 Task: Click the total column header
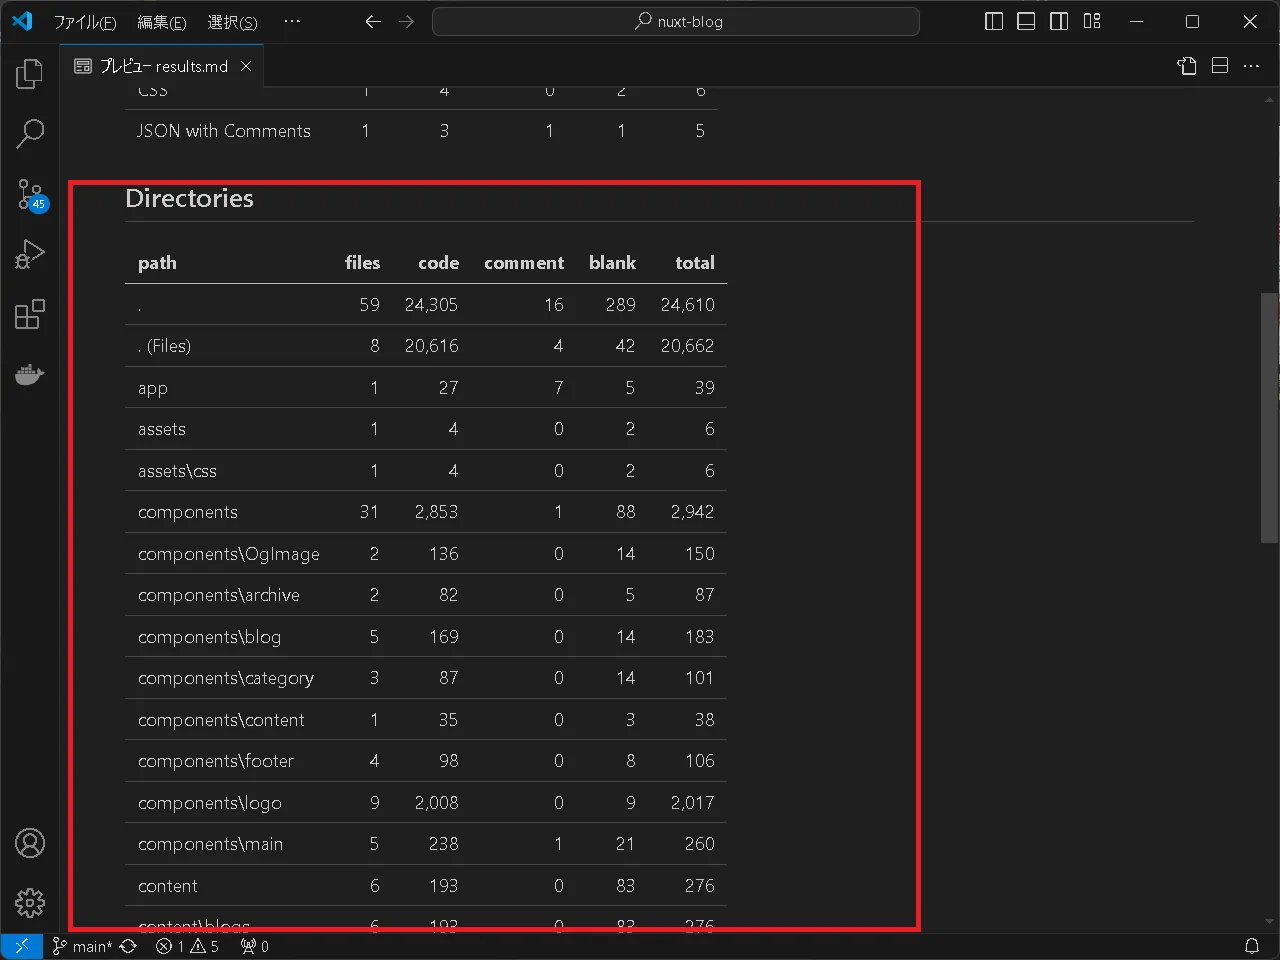(695, 263)
